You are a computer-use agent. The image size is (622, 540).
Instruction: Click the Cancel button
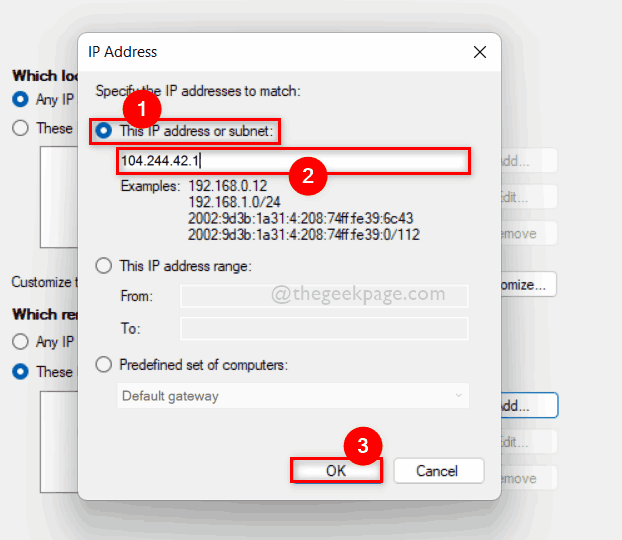coord(439,471)
